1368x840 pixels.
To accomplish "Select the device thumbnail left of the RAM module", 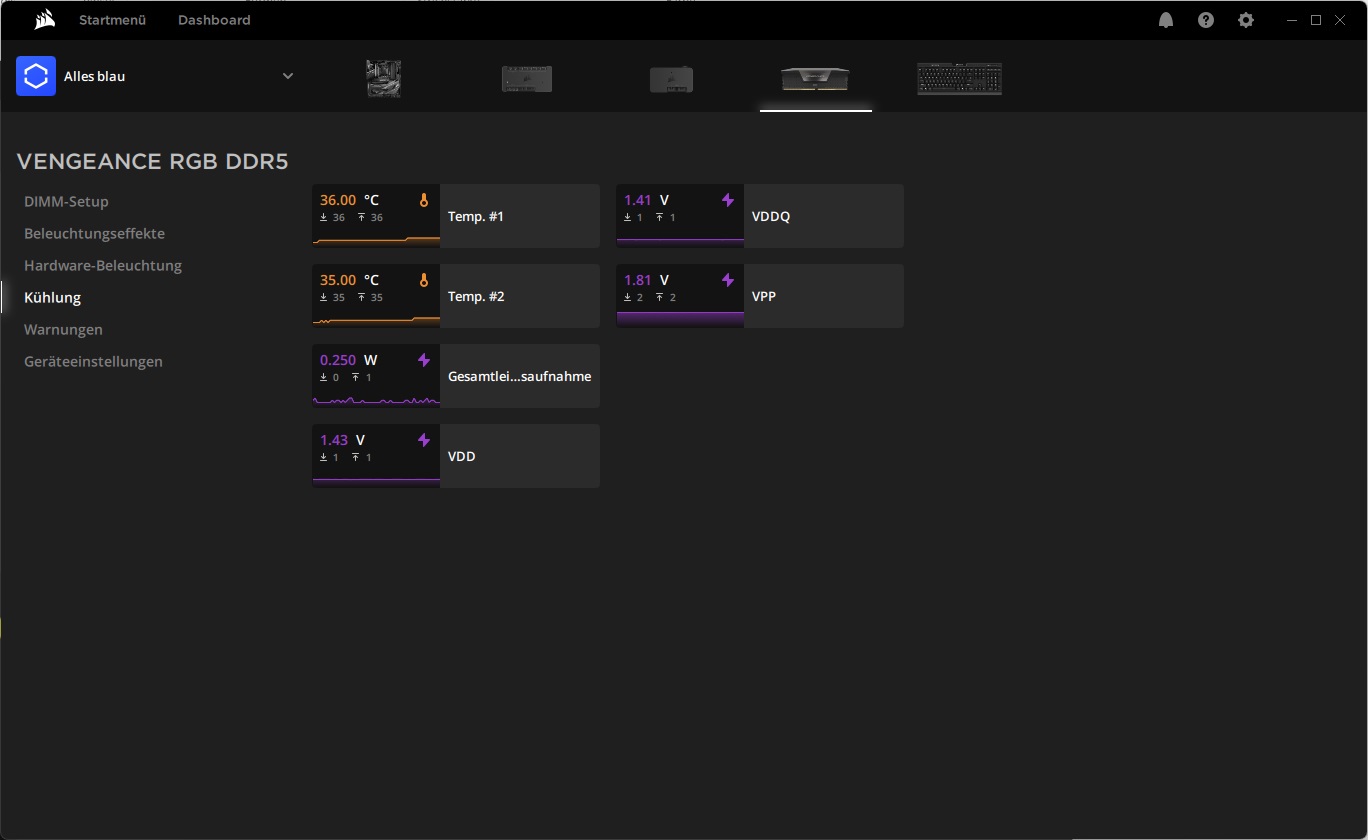I will (672, 80).
